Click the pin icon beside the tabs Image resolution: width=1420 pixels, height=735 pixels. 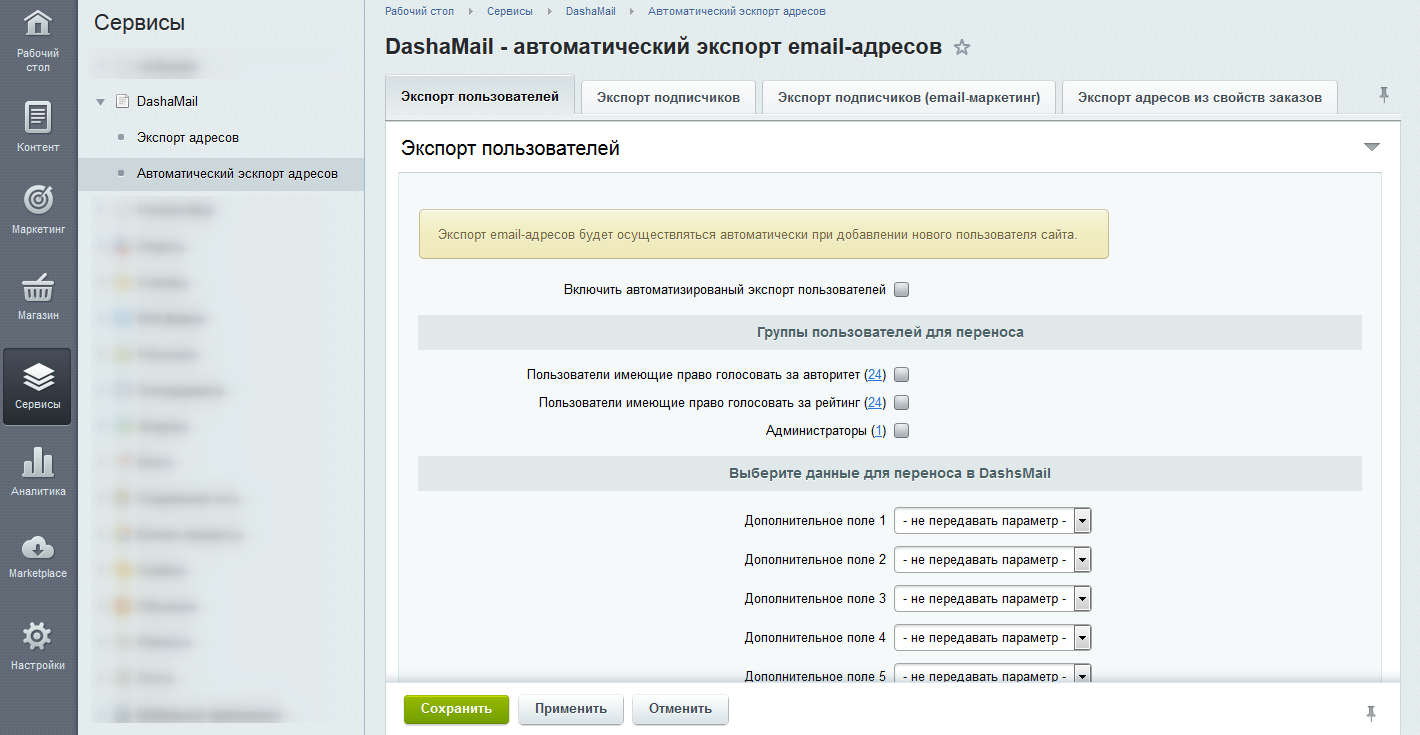click(x=1384, y=95)
